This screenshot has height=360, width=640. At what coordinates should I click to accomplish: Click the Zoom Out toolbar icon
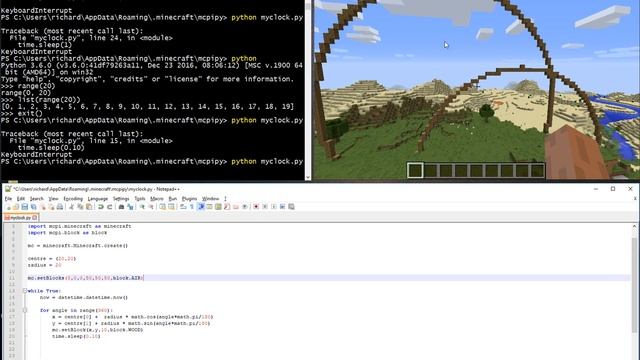151,207
